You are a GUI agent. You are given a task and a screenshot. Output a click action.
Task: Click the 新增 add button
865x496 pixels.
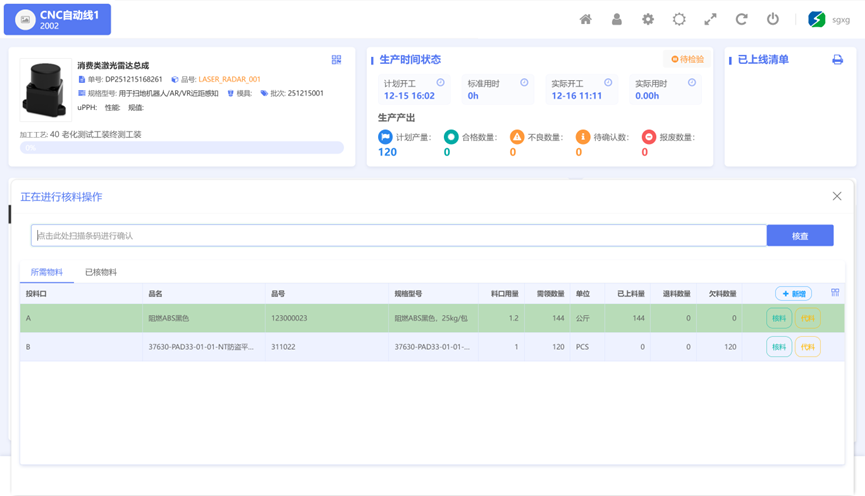coord(793,294)
